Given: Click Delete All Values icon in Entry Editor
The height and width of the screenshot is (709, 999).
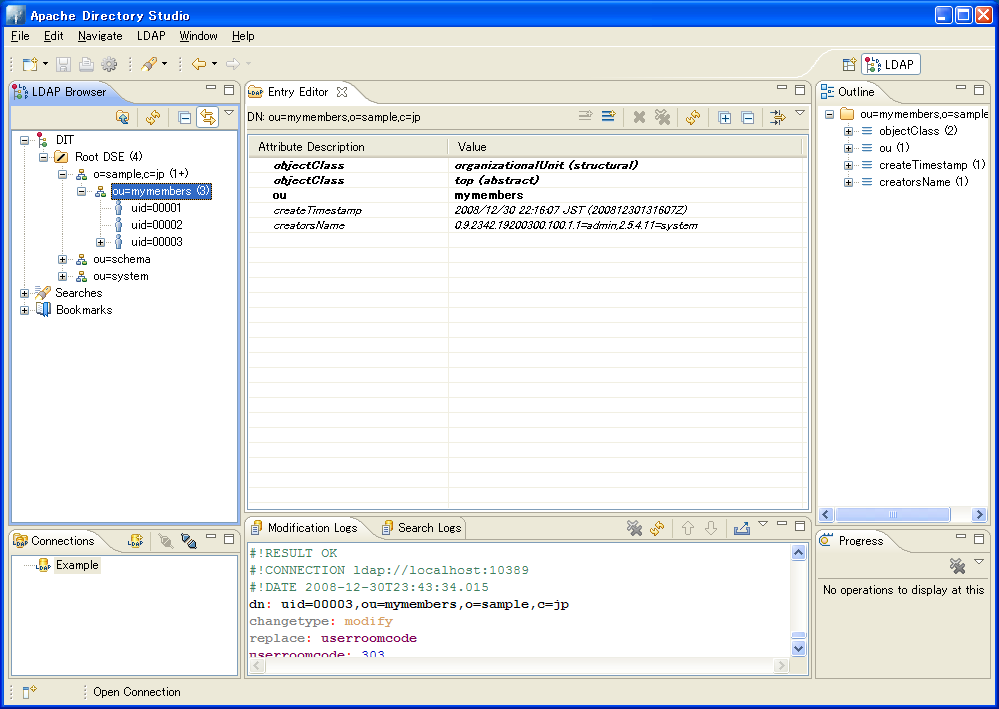Looking at the screenshot, I should [663, 117].
